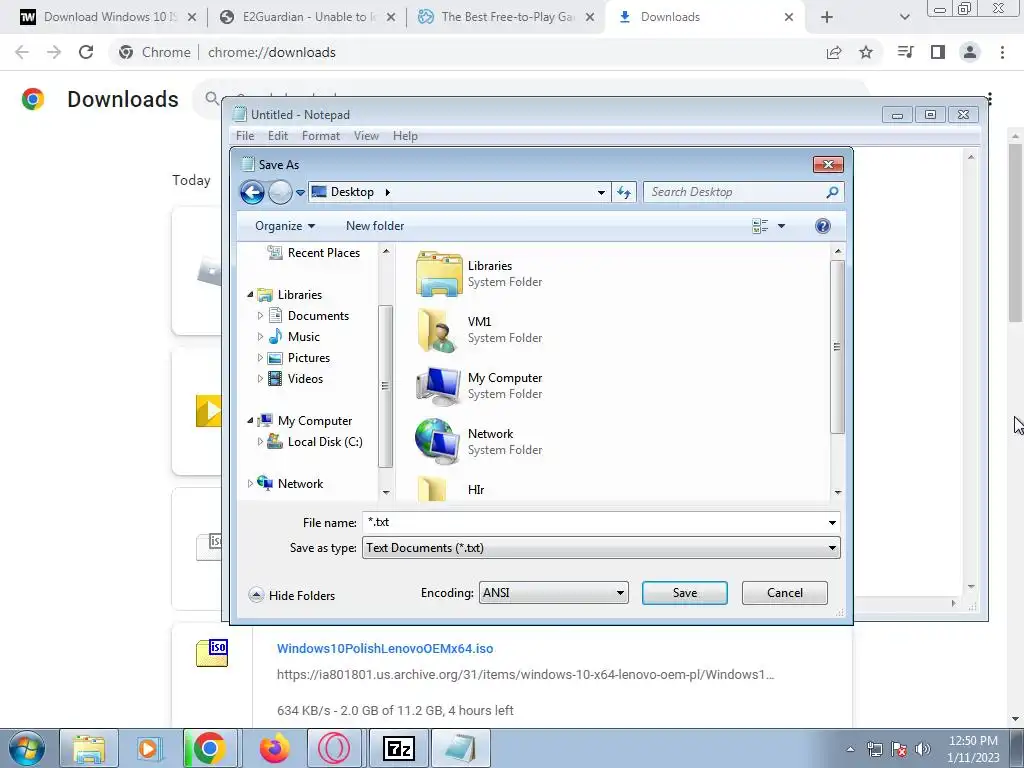Open the Windows10PolishLenovoOEMx64.iso download link
This screenshot has width=1024, height=768.
(x=385, y=648)
